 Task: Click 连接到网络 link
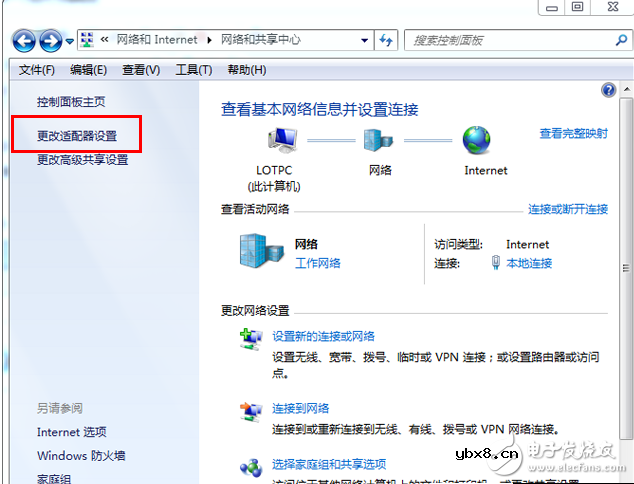tap(300, 408)
